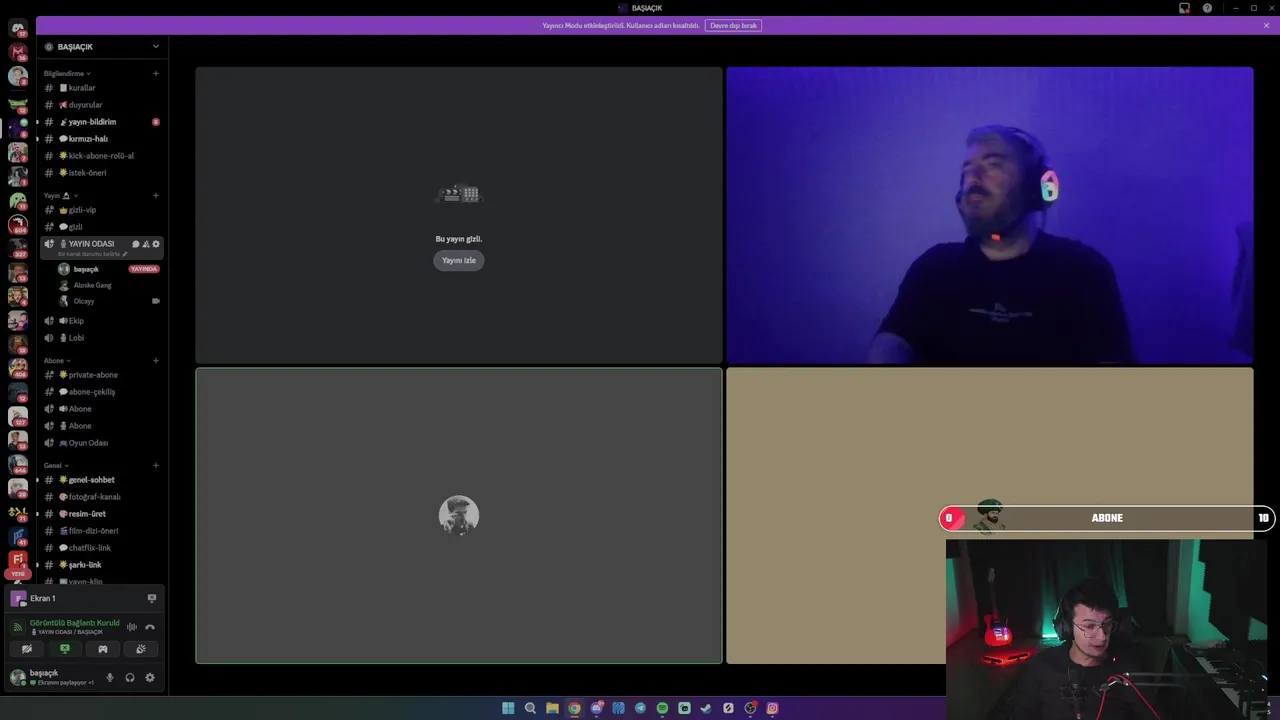Screen dimensions: 1280x720
Task: Open invite icon on YAYIN ODASI channel
Action: coord(146,244)
